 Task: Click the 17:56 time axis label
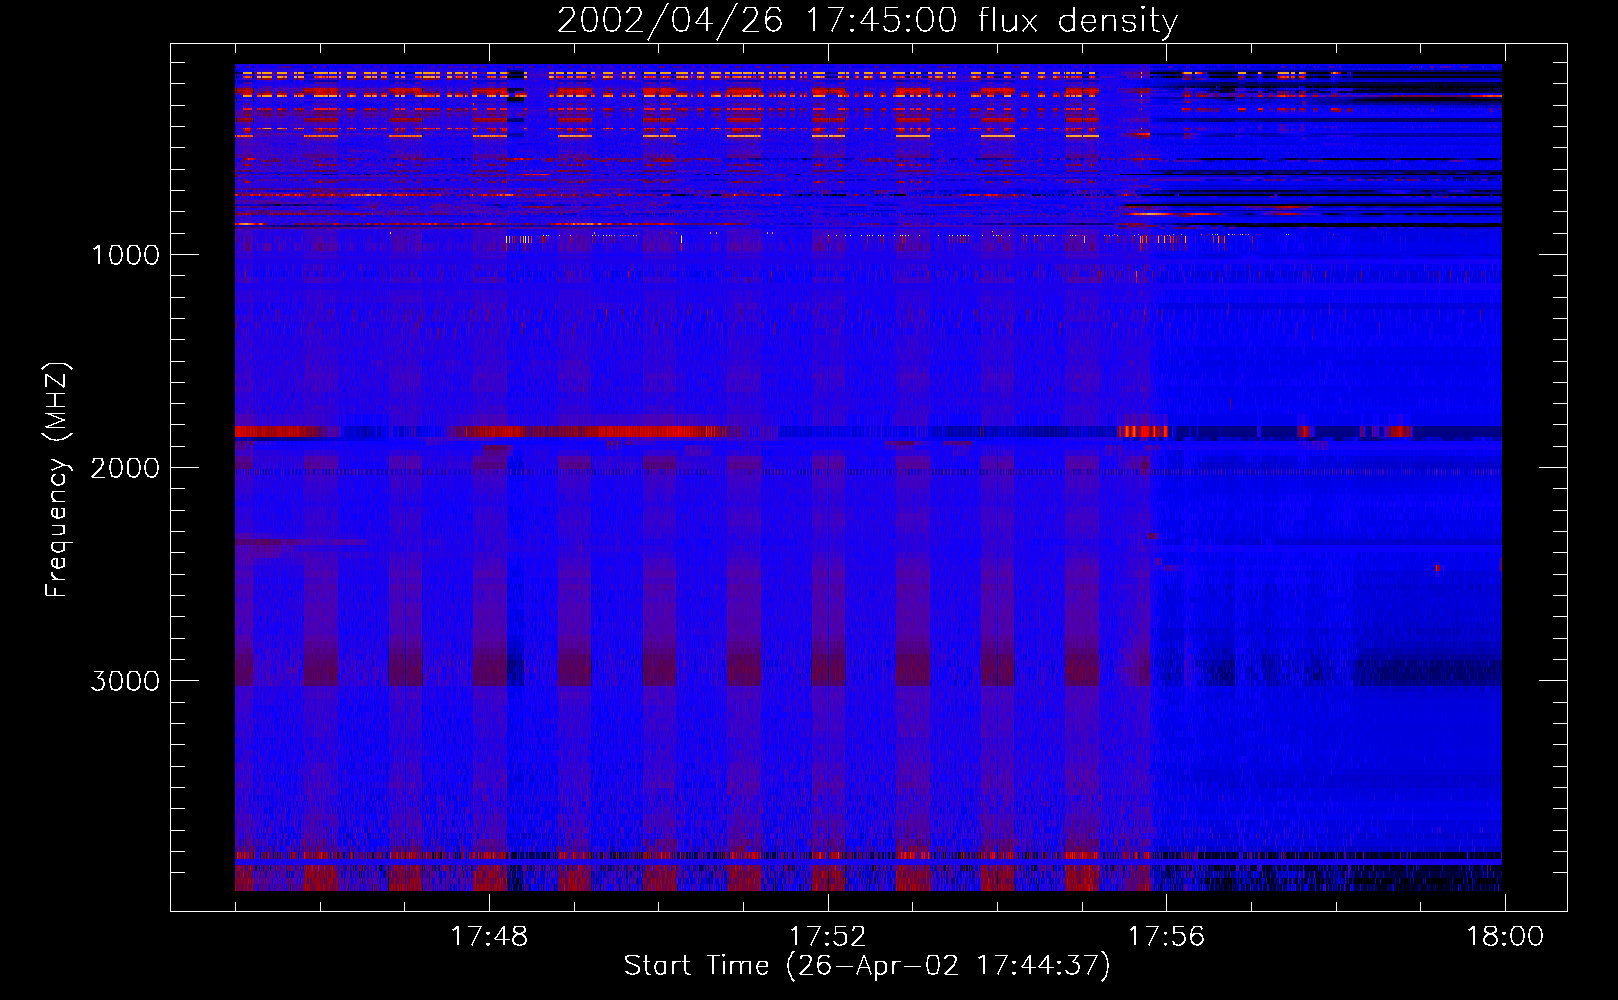[1166, 937]
